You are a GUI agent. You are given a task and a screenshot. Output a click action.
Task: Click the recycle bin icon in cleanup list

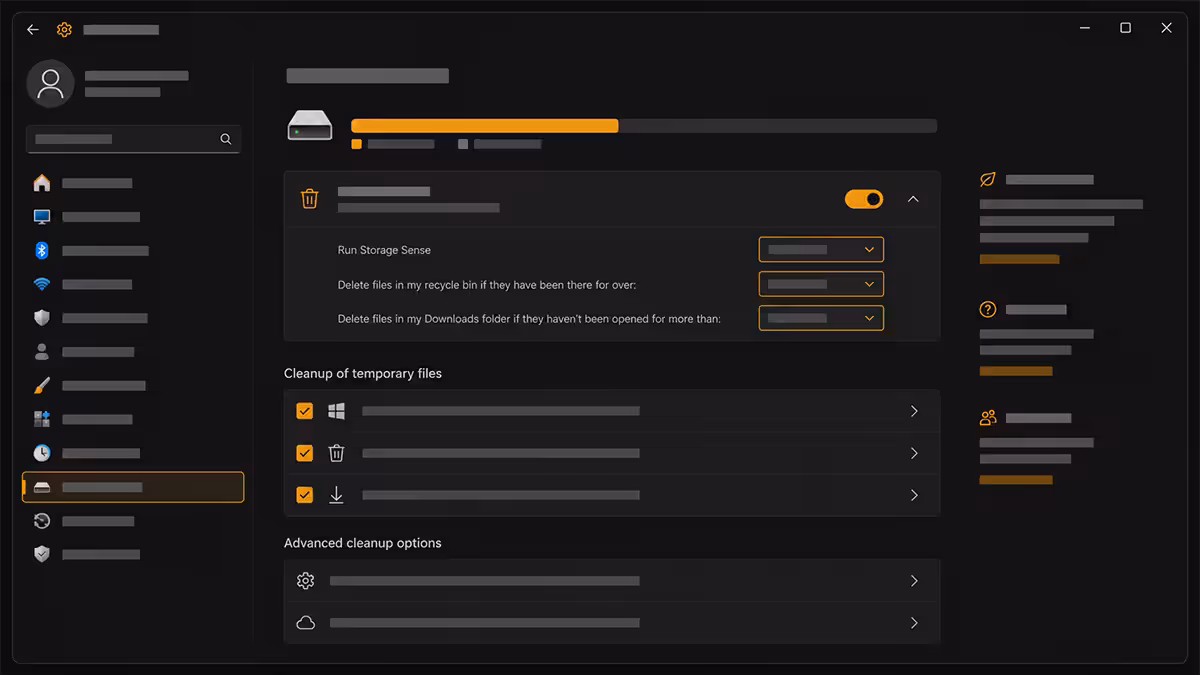point(337,453)
